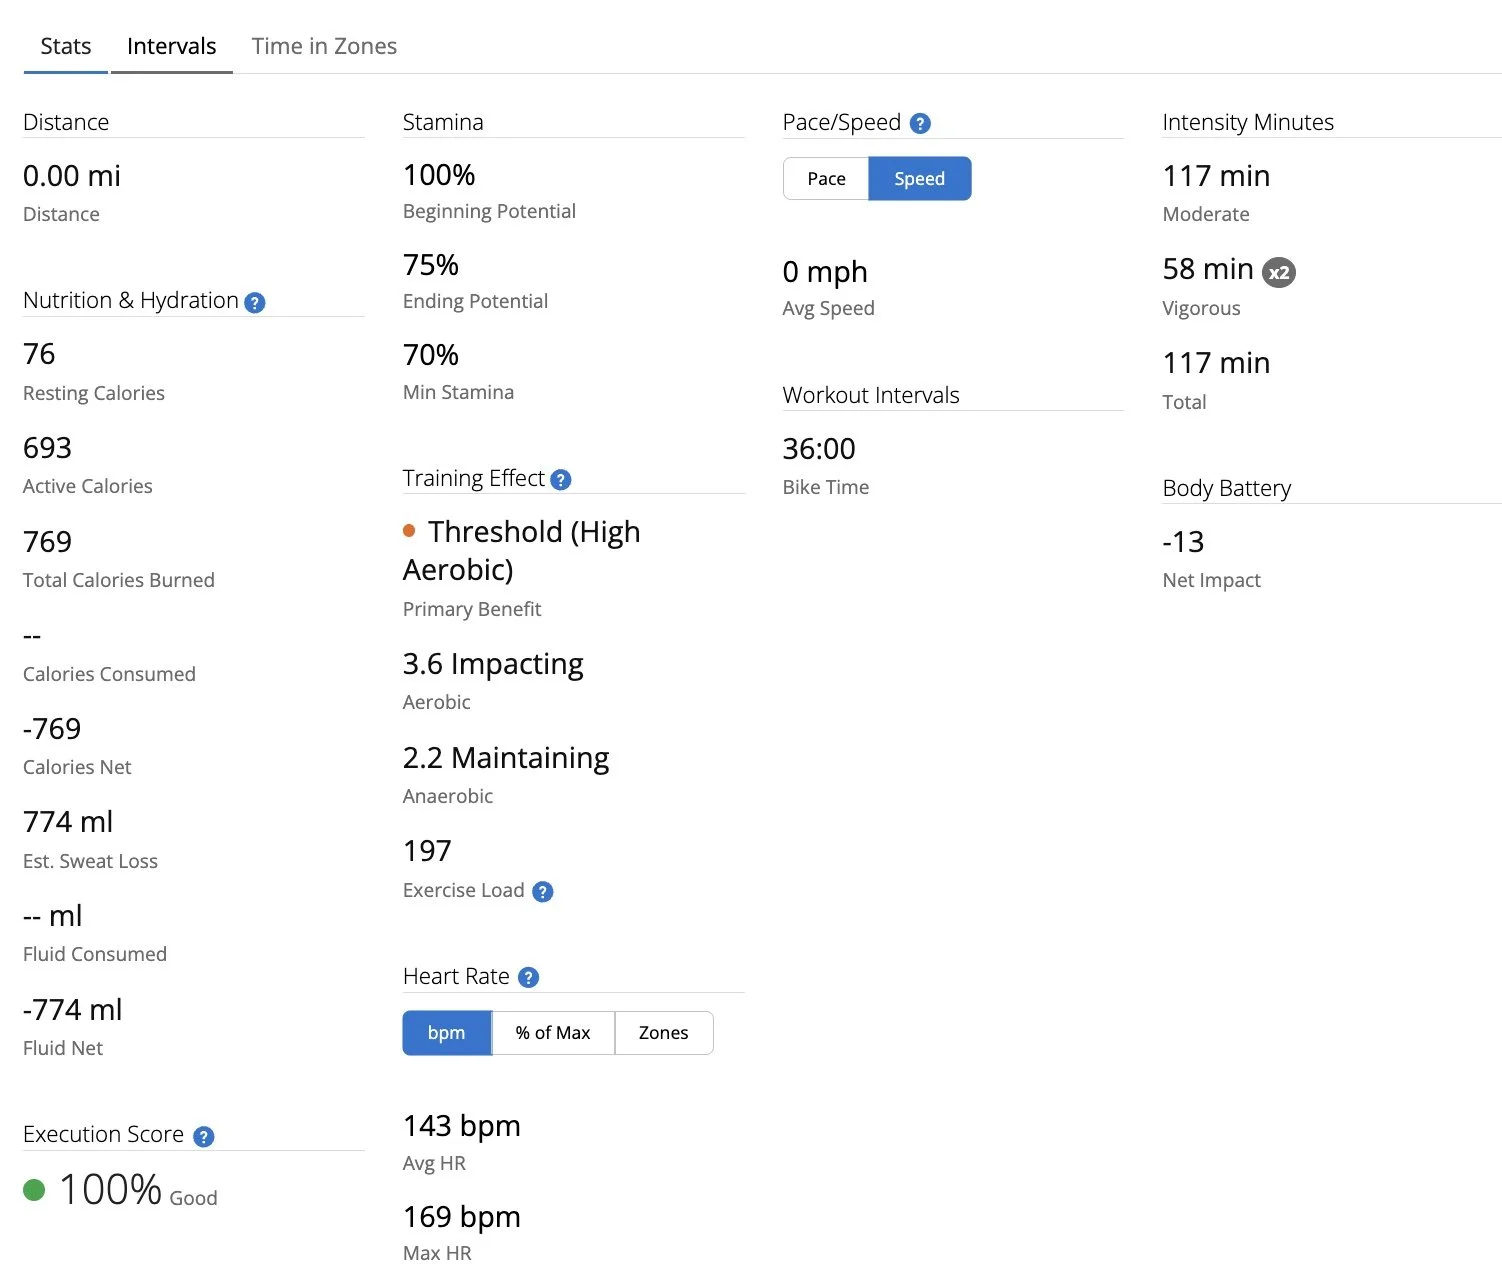
Task: Show heart rate in bpm
Action: 447,1033
